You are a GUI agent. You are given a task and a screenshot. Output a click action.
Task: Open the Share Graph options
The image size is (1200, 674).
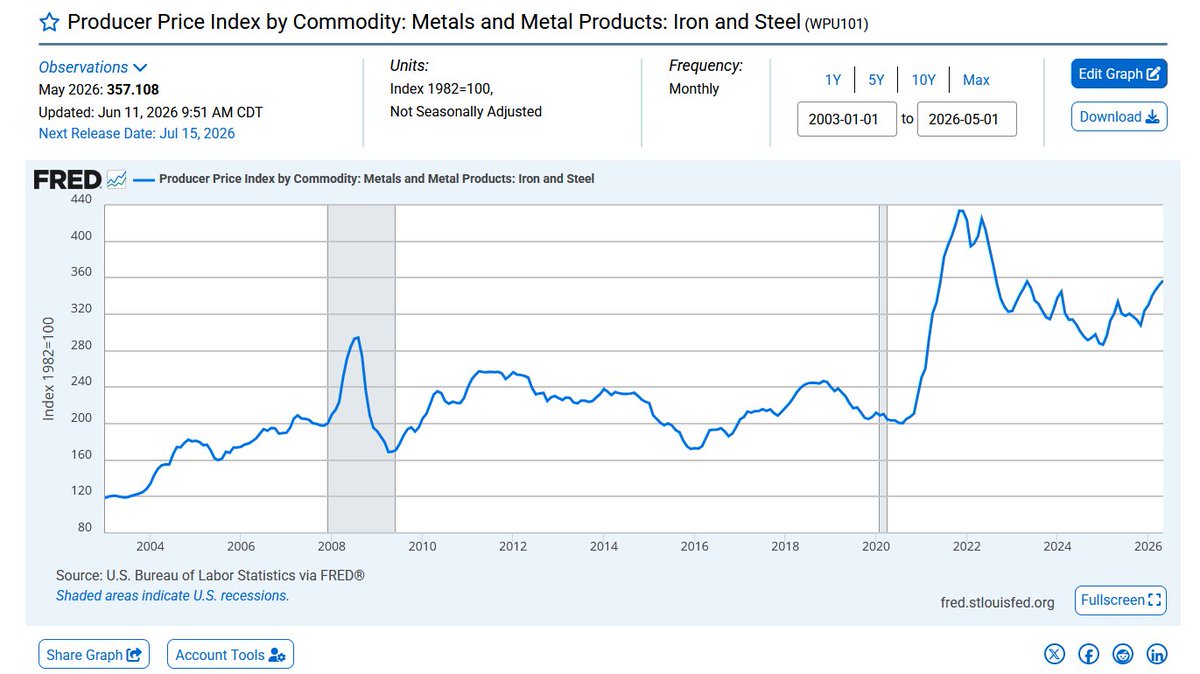pos(94,655)
